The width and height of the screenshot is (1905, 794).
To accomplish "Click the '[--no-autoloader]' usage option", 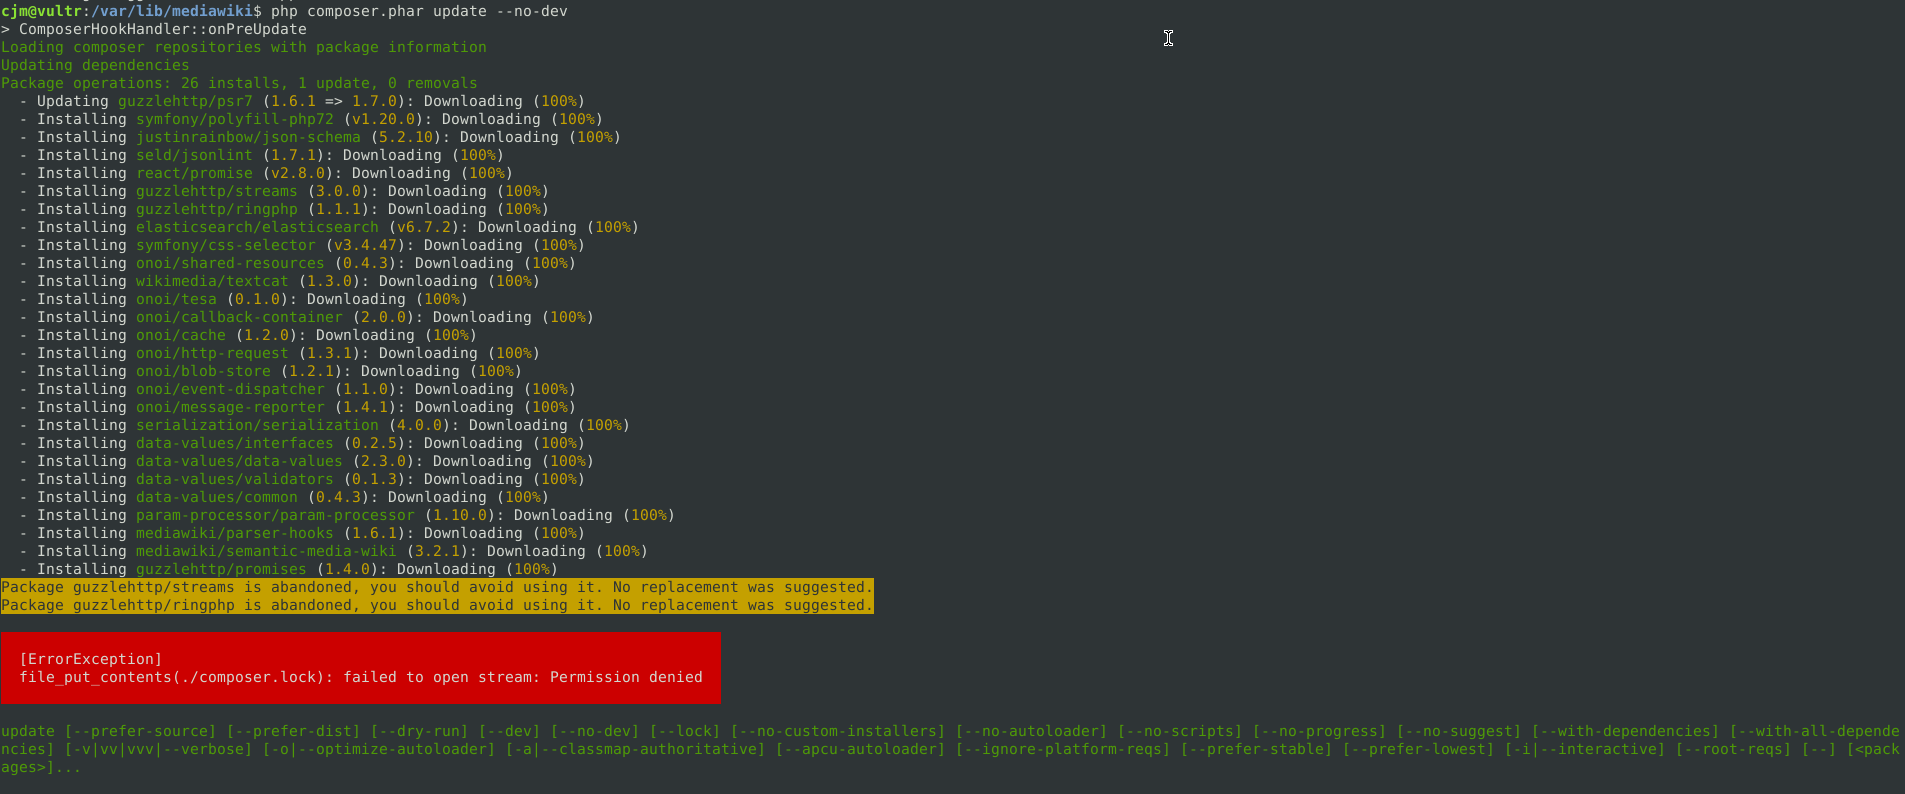I will pos(1031,731).
